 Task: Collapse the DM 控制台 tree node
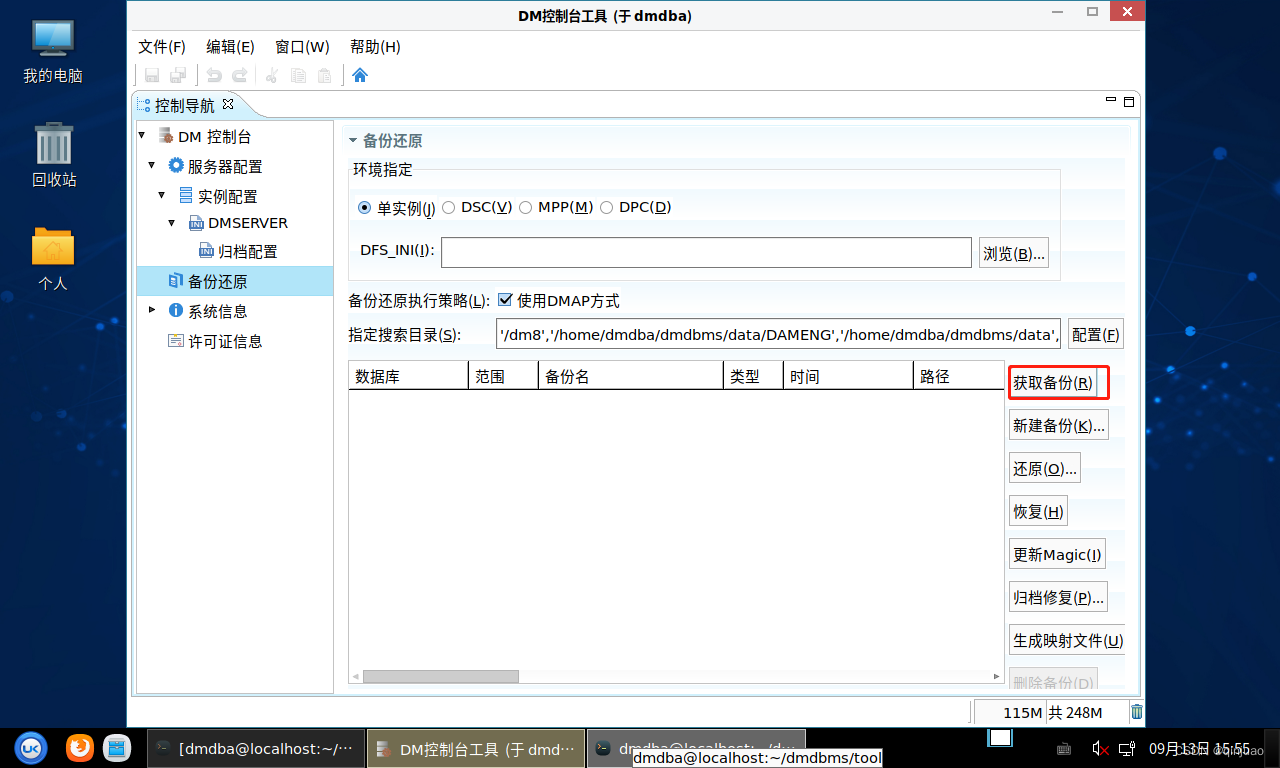(141, 135)
